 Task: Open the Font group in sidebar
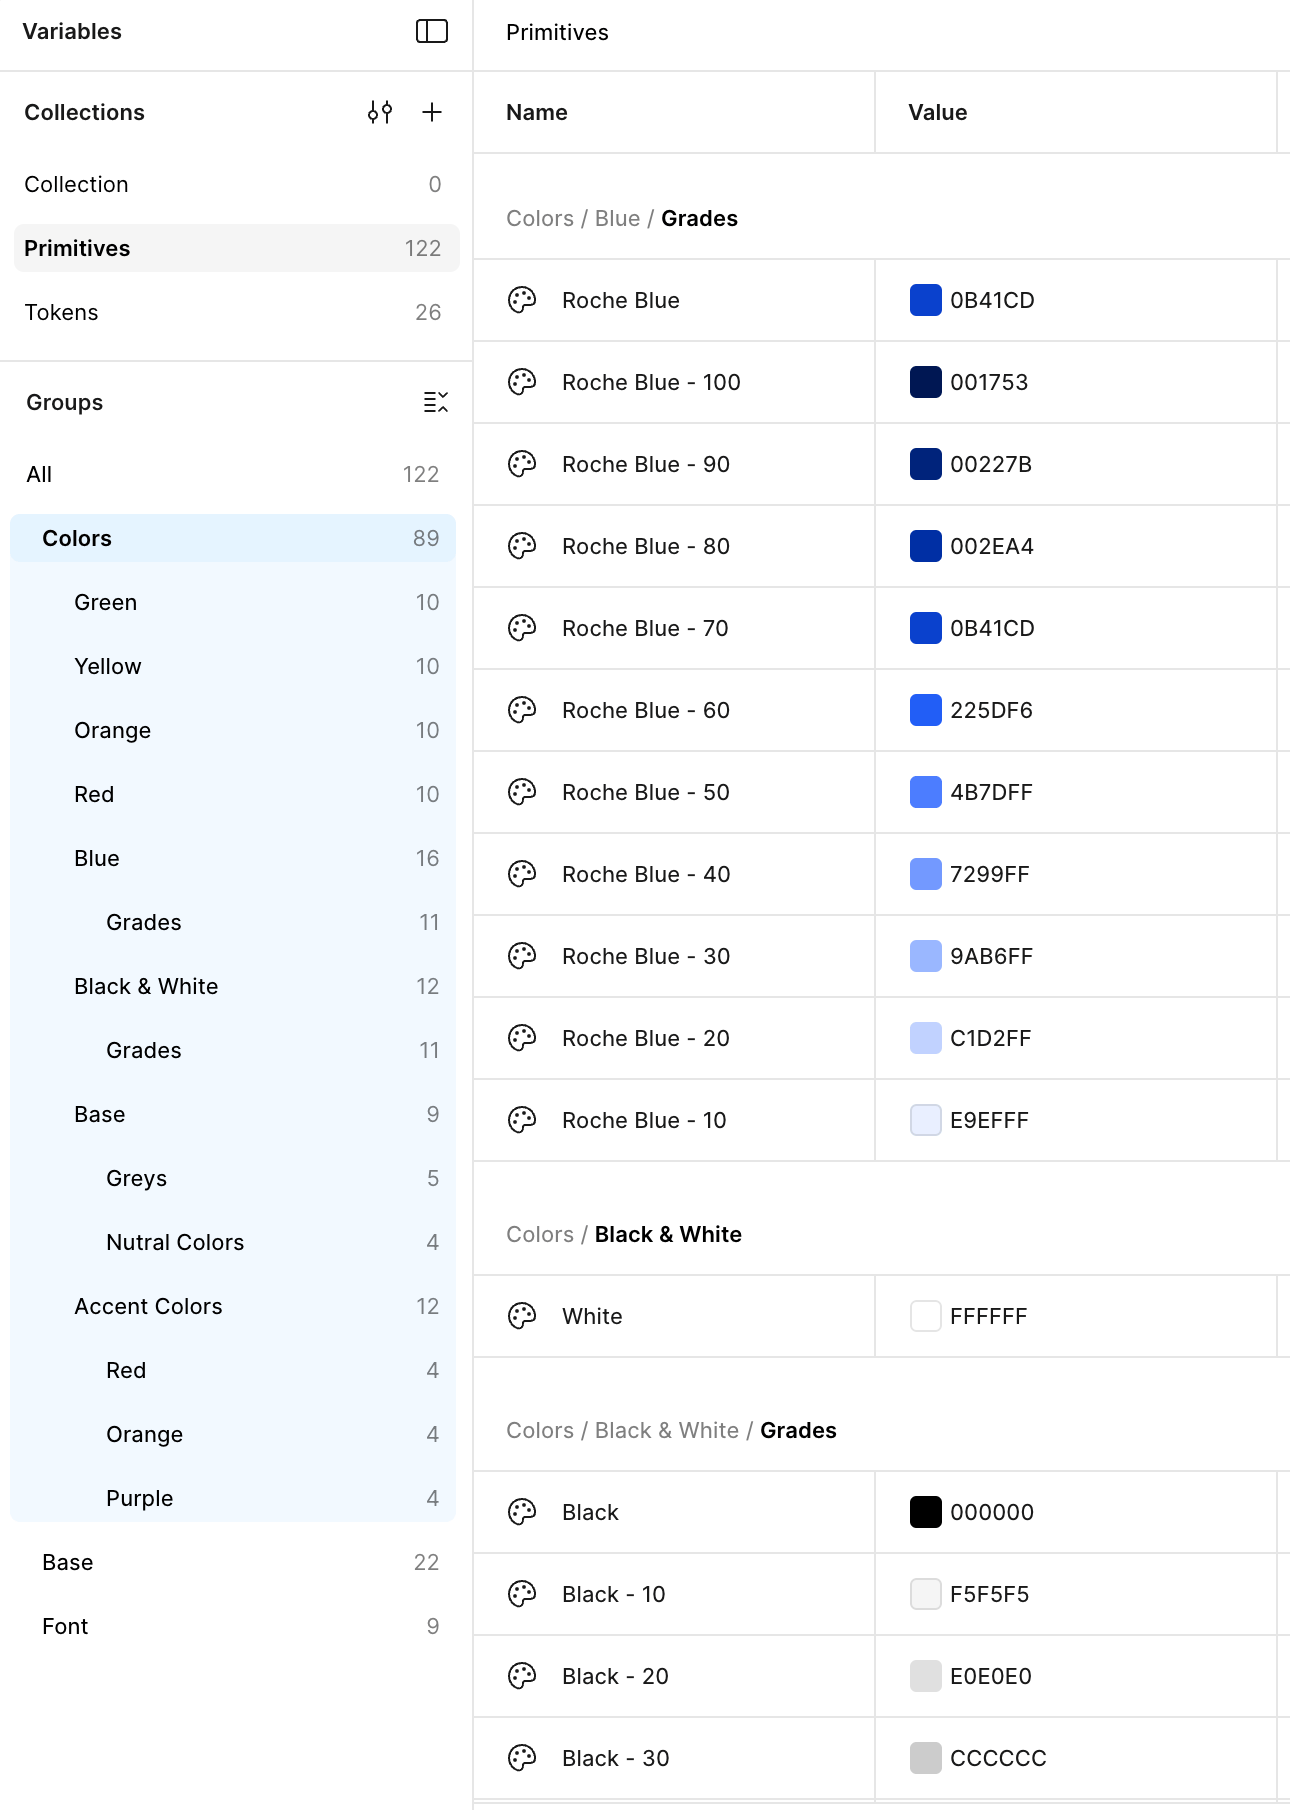[x=65, y=1626]
